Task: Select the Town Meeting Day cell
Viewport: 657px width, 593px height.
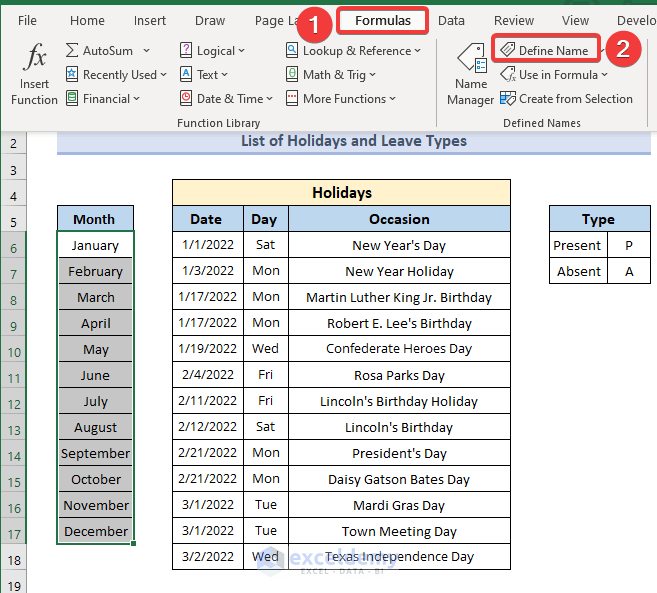Action: [399, 531]
